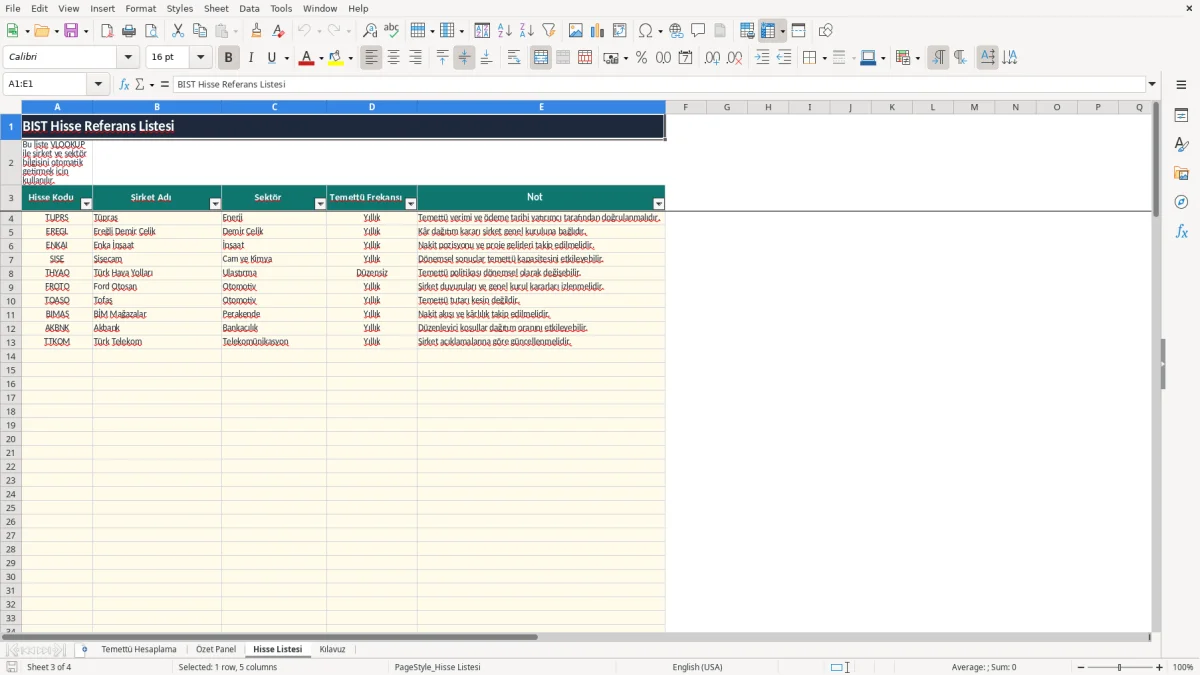Switch to Özet Panel sheet tab
The height and width of the screenshot is (675, 1200).
tap(216, 650)
